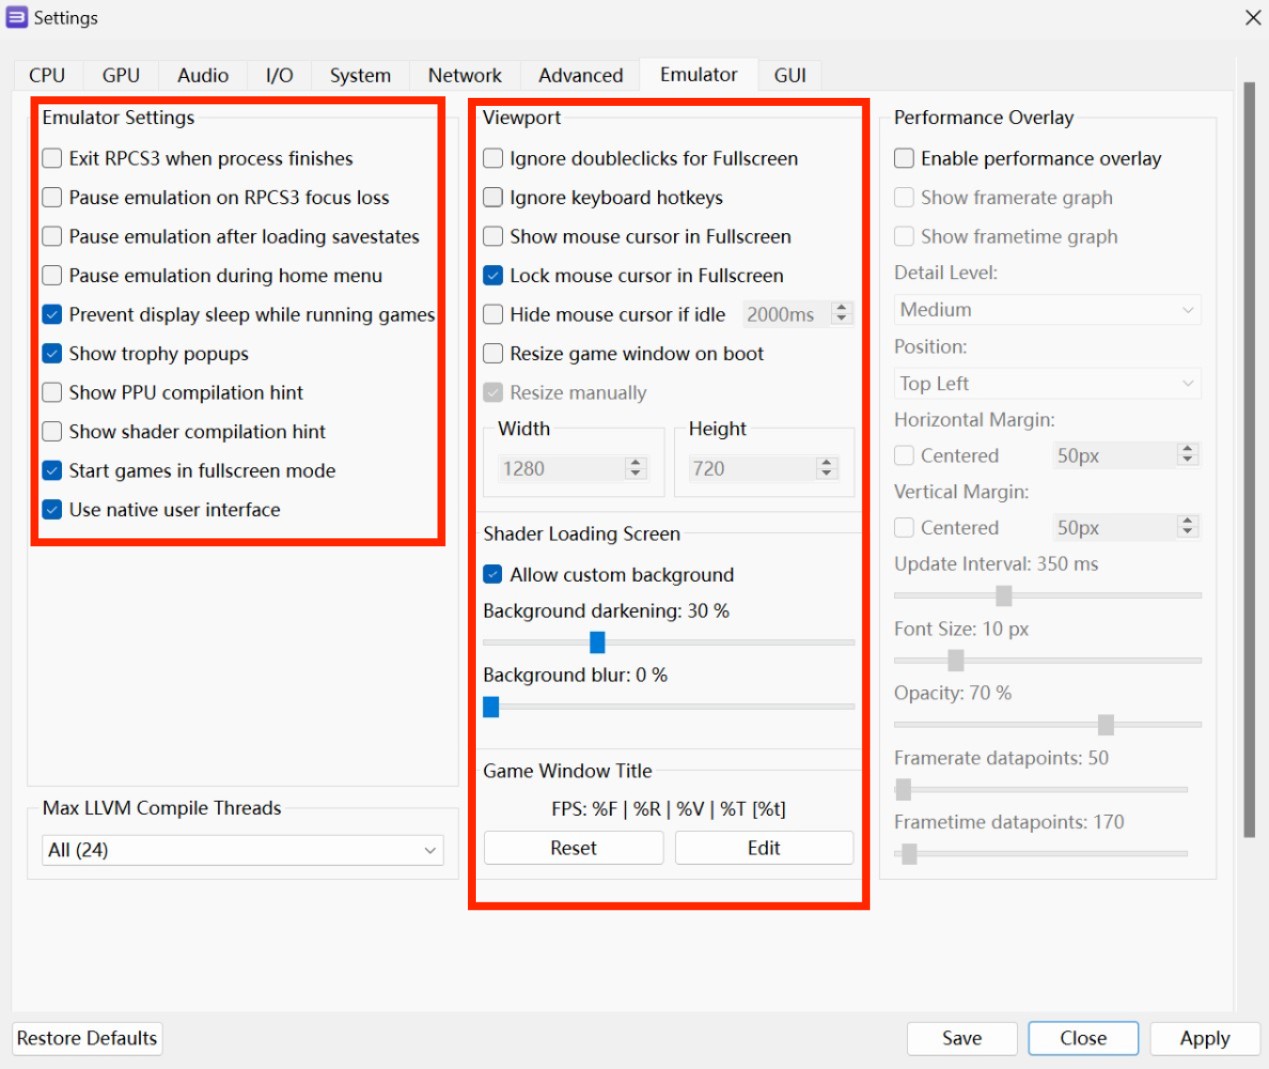Viewport: 1269px width, 1069px height.
Task: Open the GUI tab
Action: [790, 75]
